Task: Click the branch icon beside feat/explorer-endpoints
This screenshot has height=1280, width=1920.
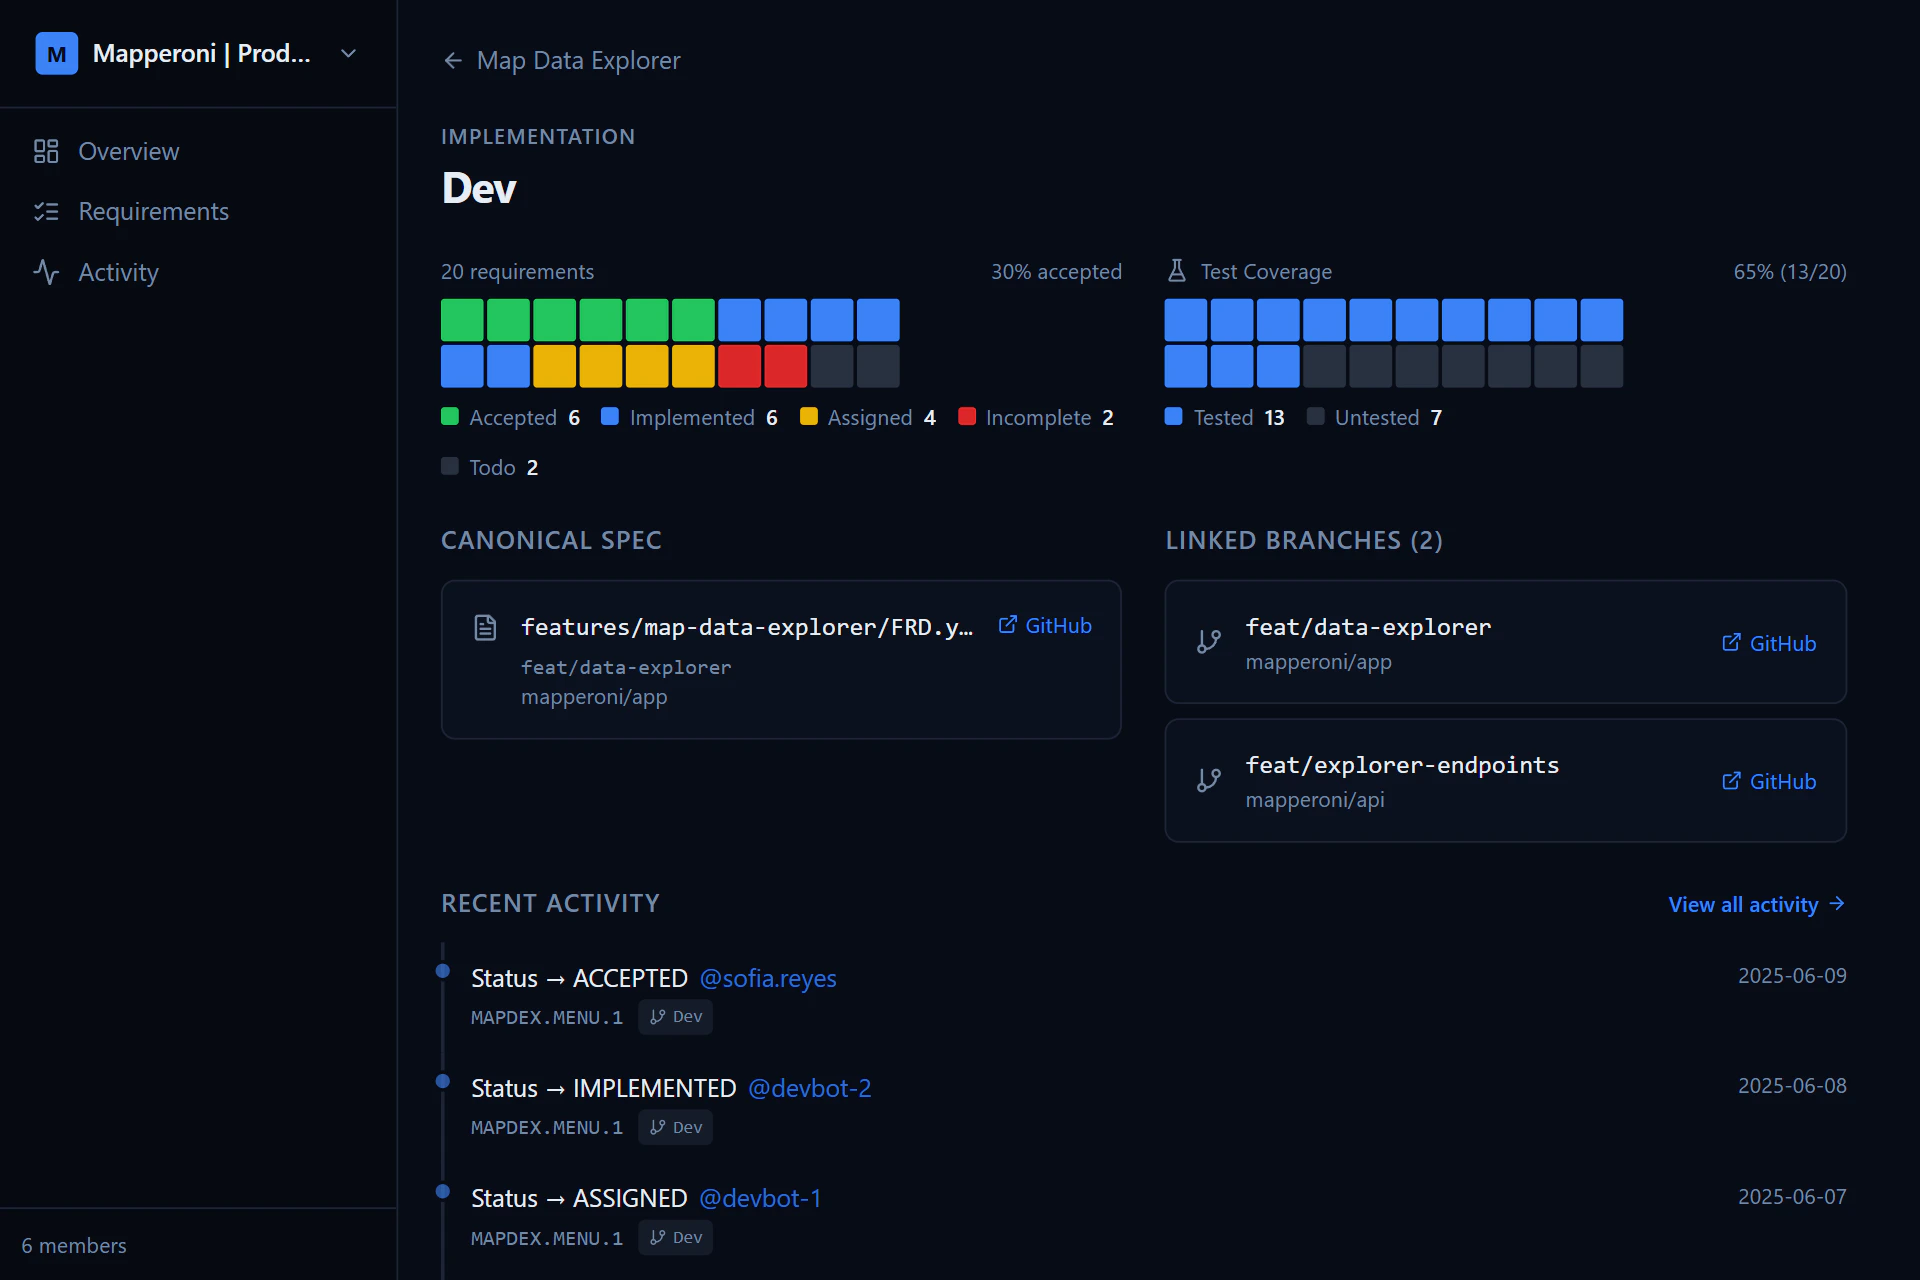Action: tap(1209, 781)
